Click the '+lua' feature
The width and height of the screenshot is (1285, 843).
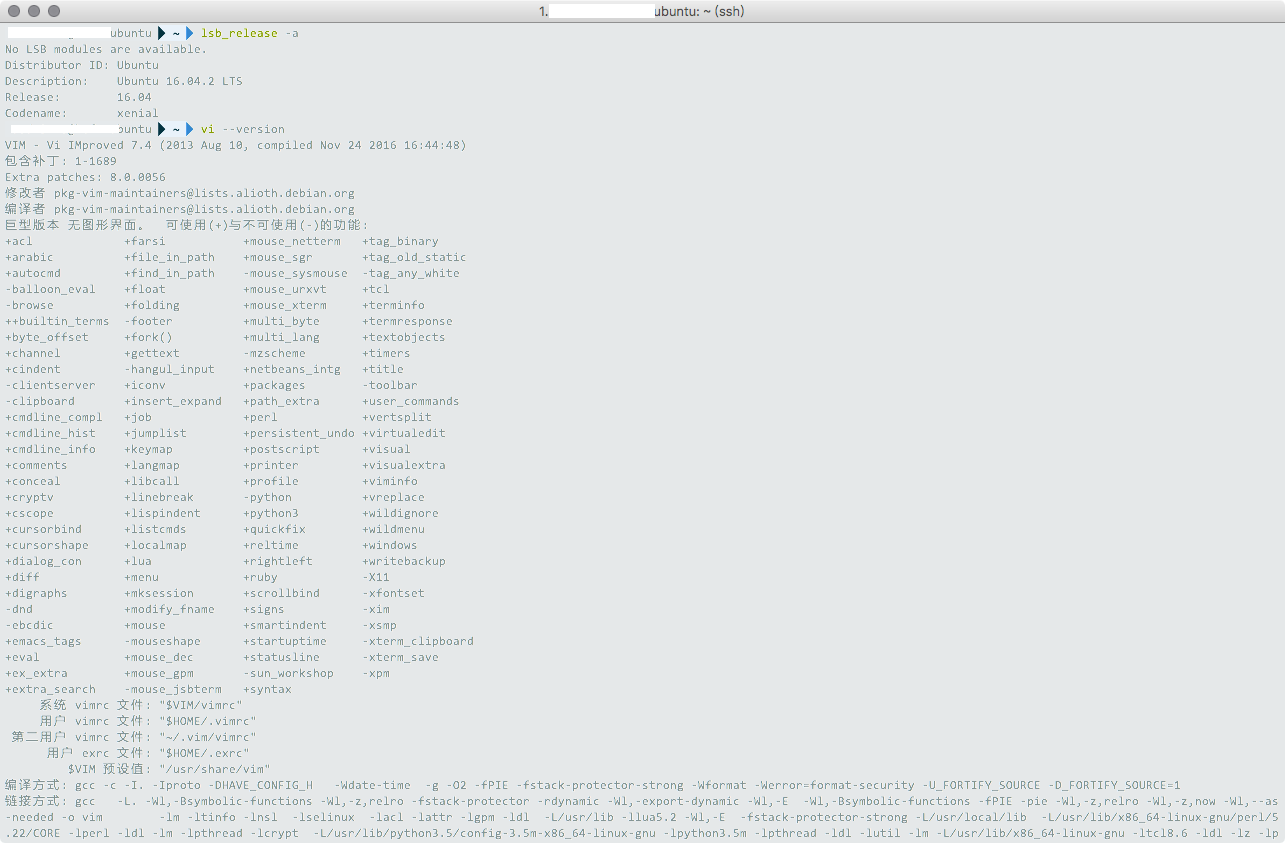[138, 561]
